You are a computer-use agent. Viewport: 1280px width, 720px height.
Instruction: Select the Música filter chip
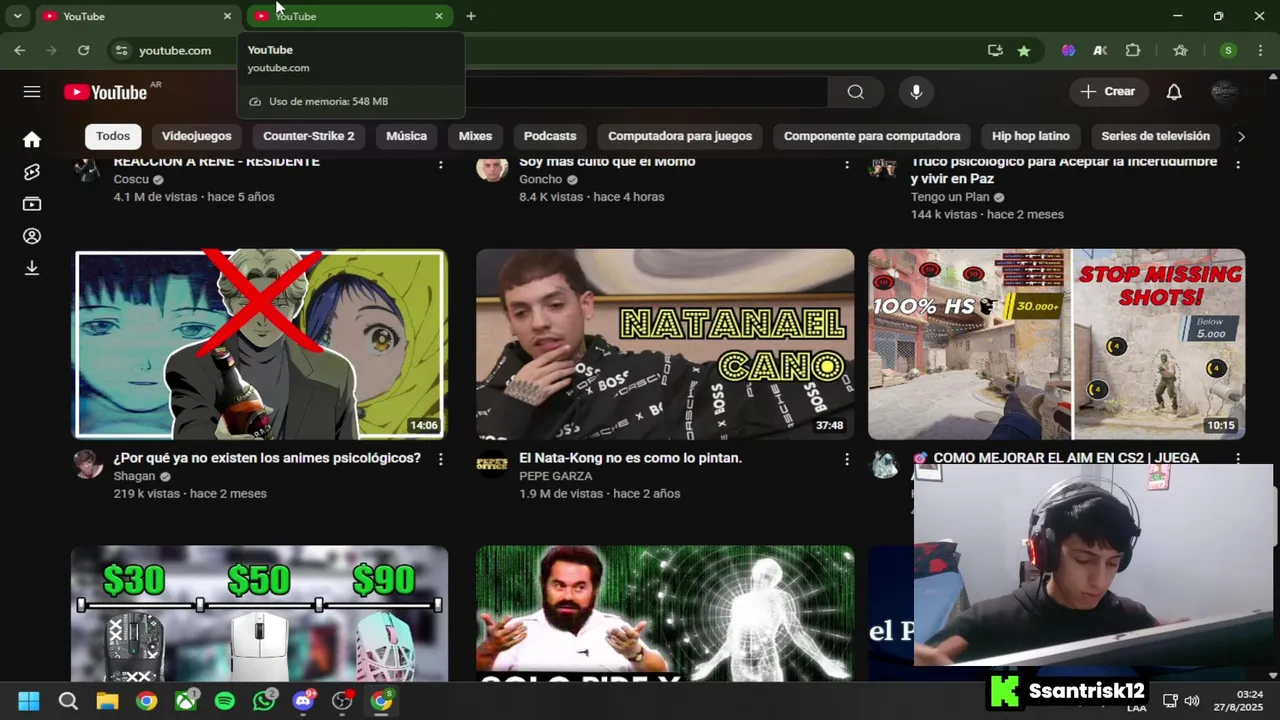coord(406,136)
